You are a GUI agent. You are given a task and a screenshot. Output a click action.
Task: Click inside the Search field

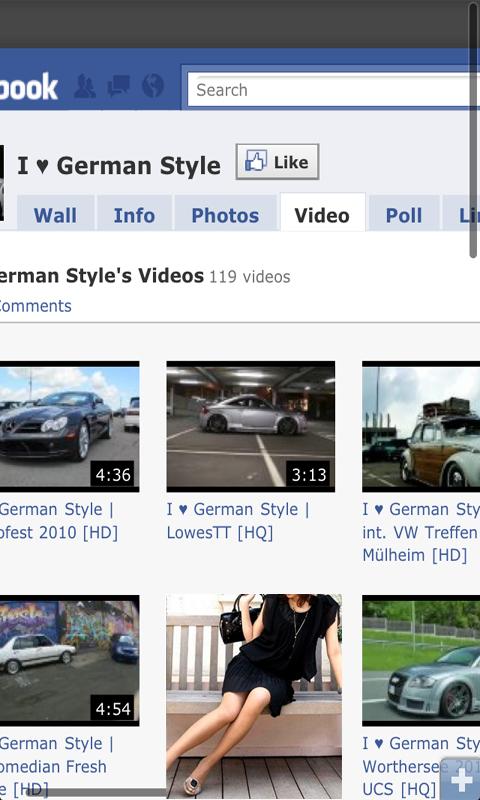[x=333, y=90]
